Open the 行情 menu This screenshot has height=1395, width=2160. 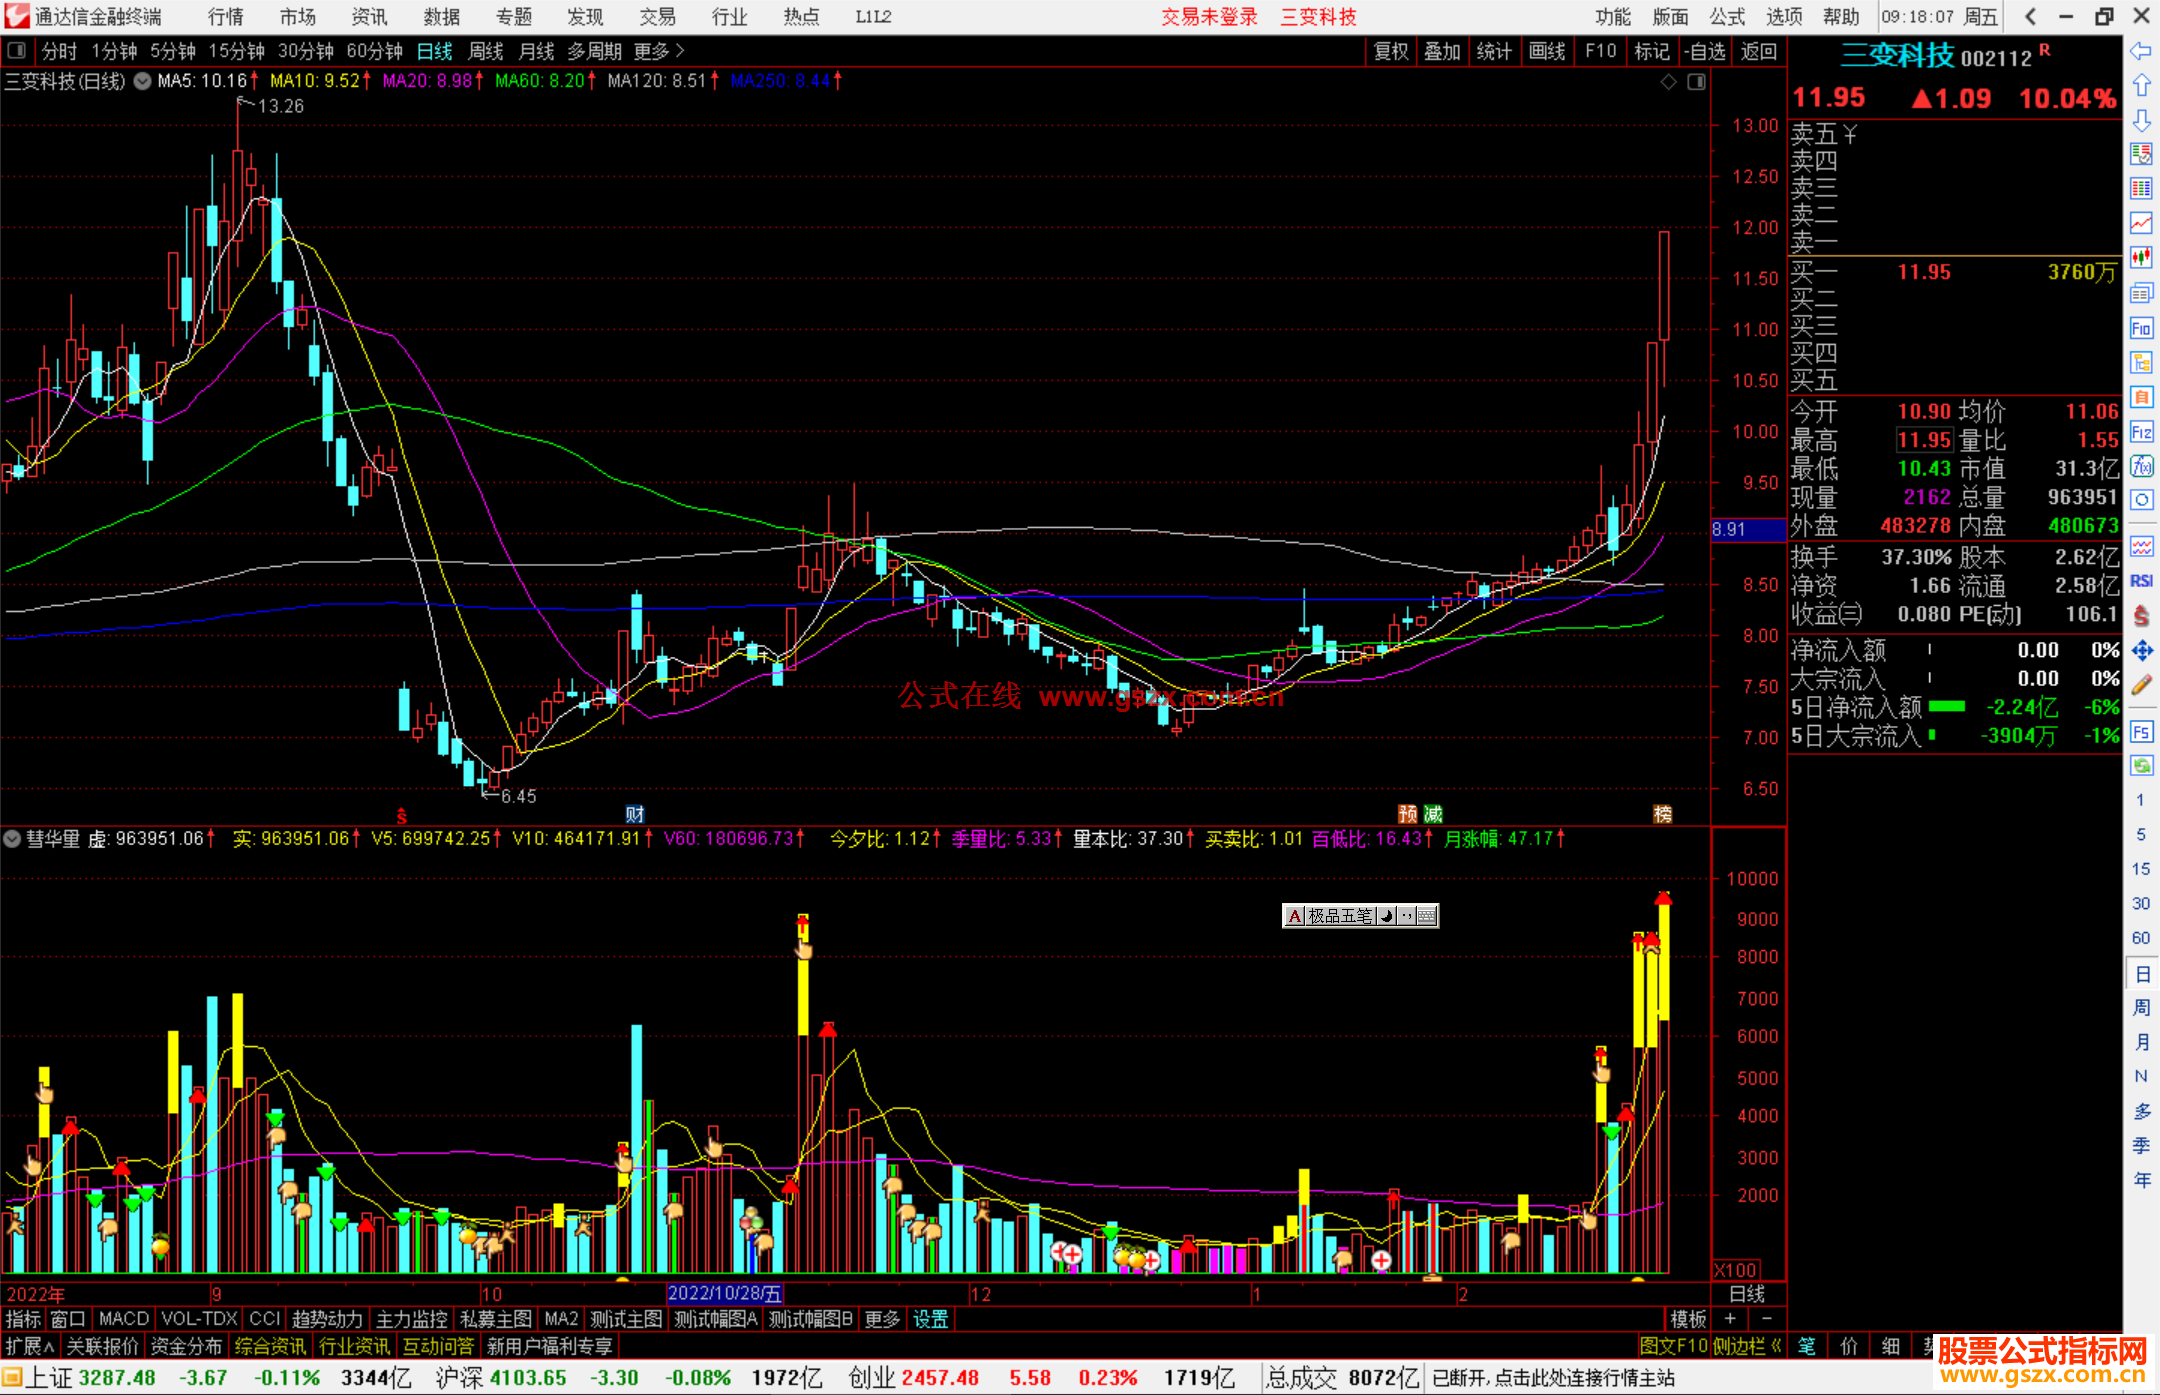[225, 17]
